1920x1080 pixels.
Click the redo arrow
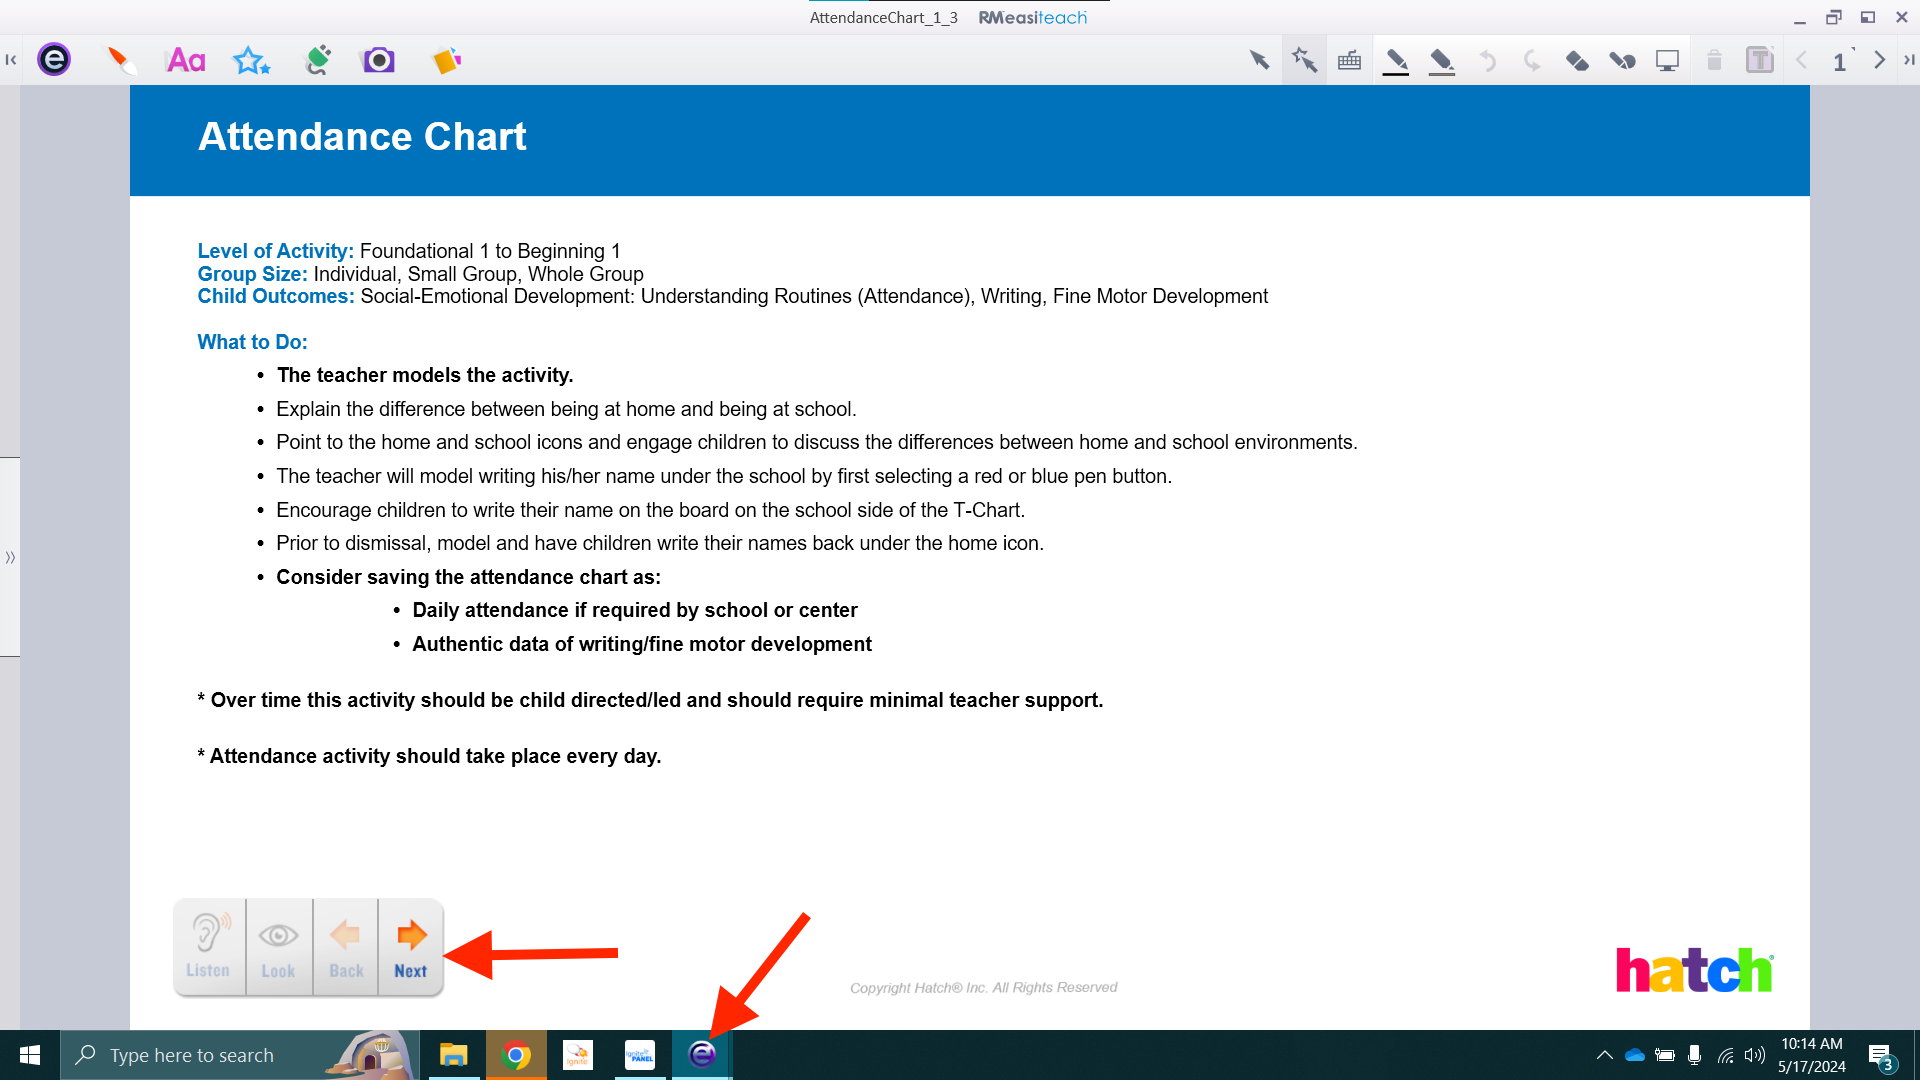[x=1531, y=61]
